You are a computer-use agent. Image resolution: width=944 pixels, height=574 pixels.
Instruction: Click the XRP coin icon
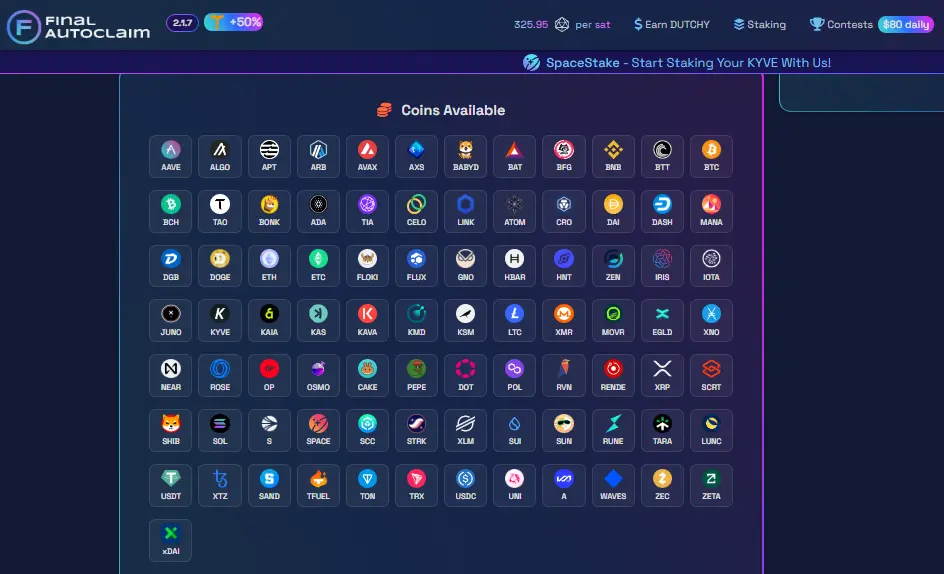pyautogui.click(x=662, y=369)
